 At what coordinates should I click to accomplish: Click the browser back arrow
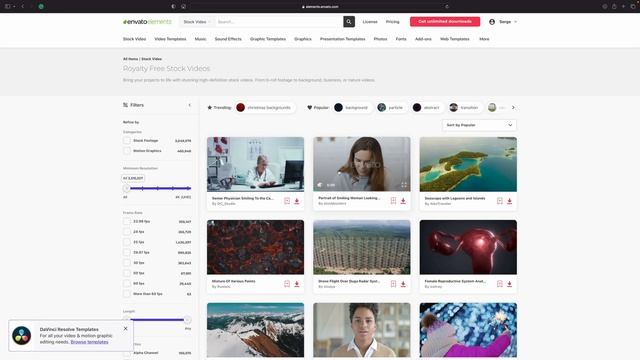(22, 6)
